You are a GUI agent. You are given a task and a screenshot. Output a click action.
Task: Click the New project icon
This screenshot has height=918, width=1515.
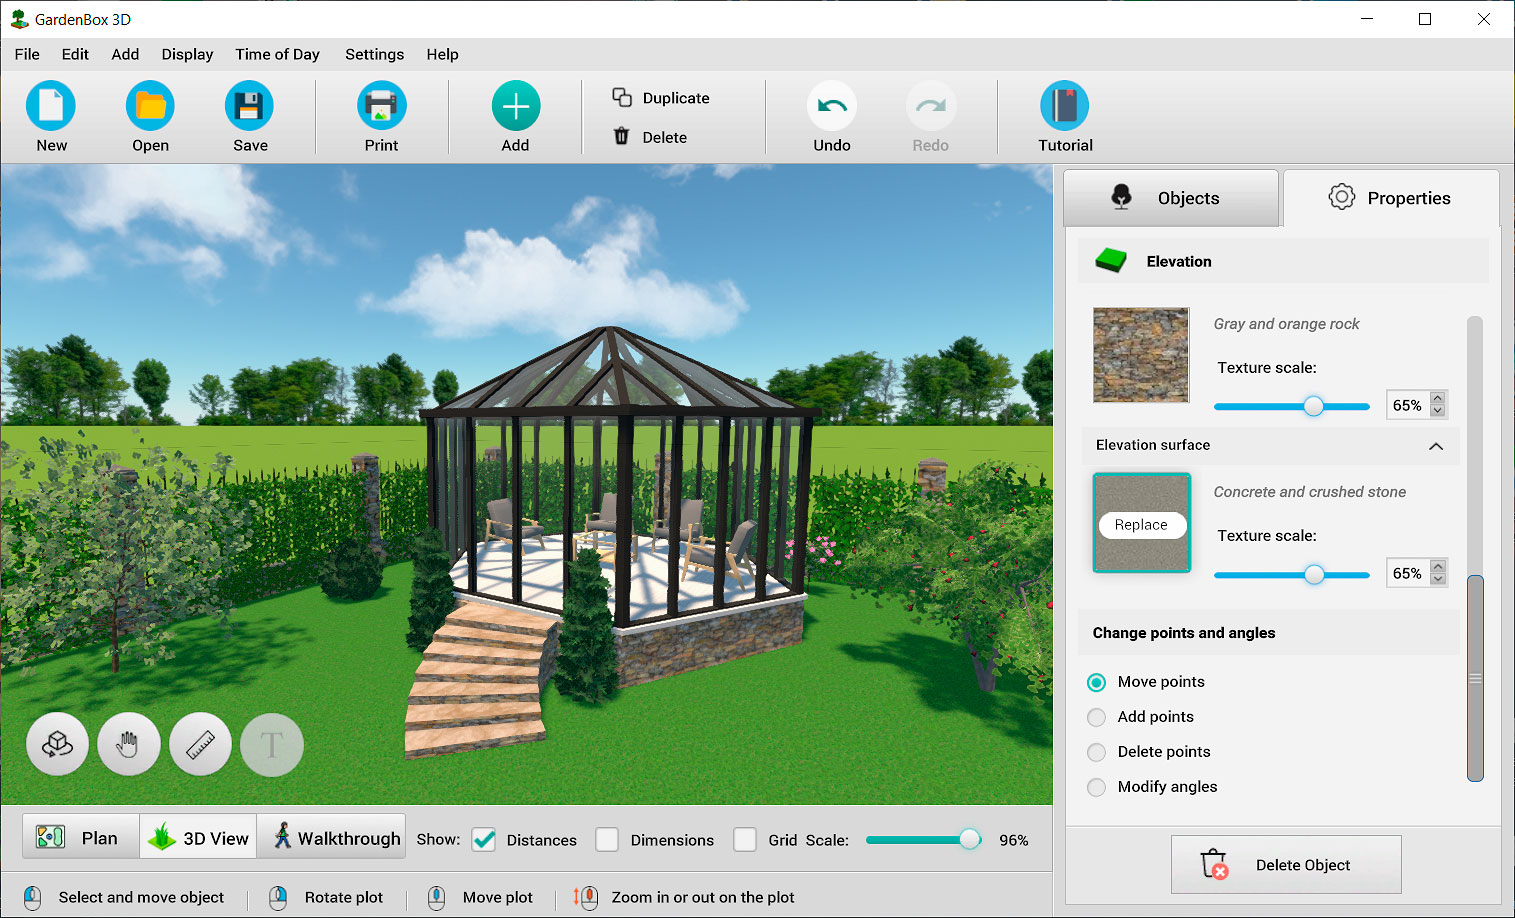click(x=51, y=106)
